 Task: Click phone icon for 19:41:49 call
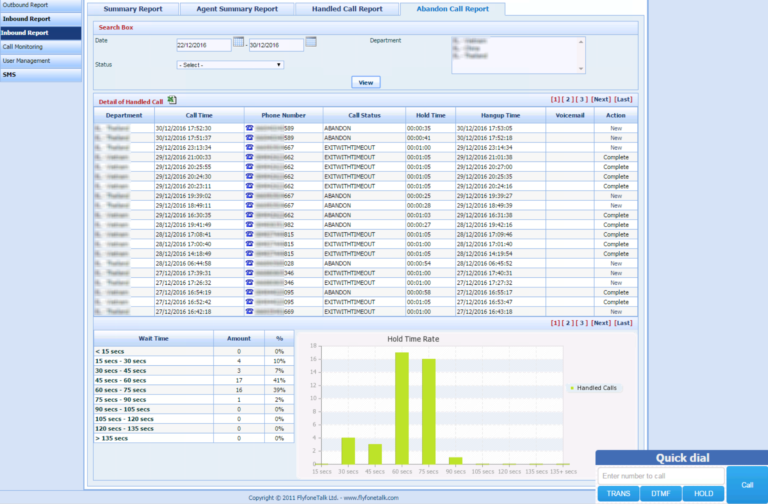coord(249,225)
